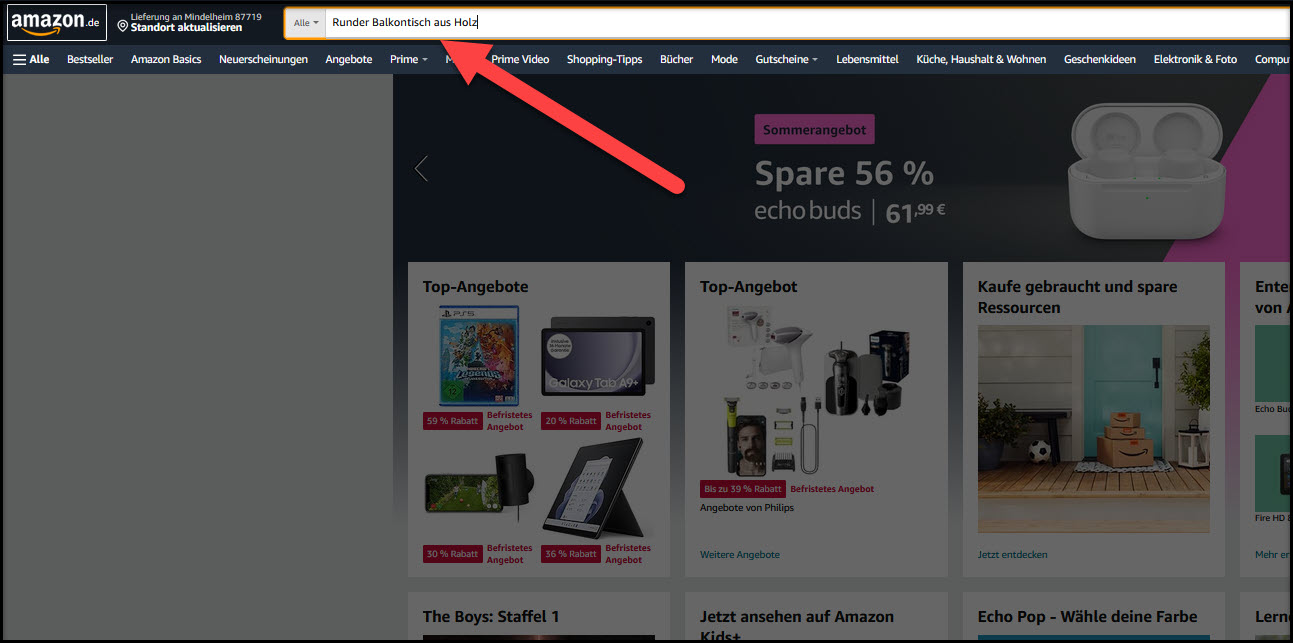Click the 20 % Rabatt badge
Viewport: 1293px width, 643px height.
click(x=570, y=421)
